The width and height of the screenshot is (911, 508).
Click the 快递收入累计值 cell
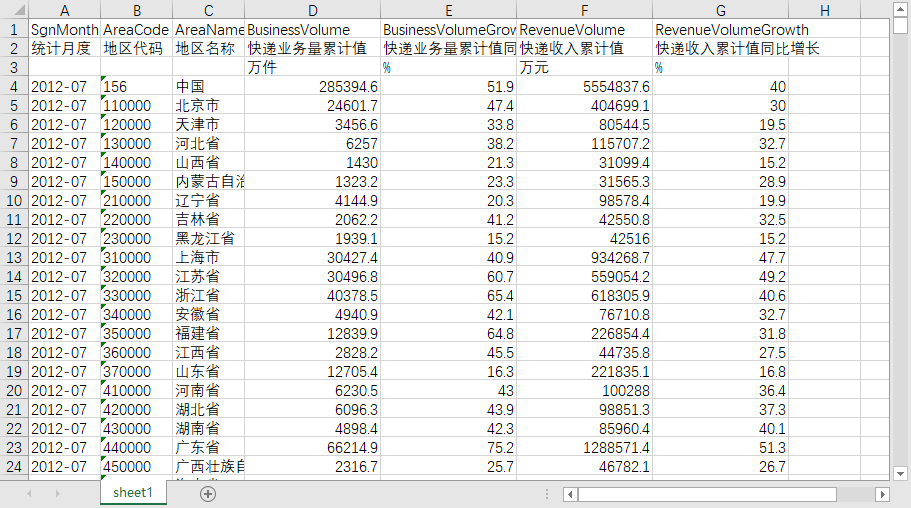pyautogui.click(x=584, y=48)
